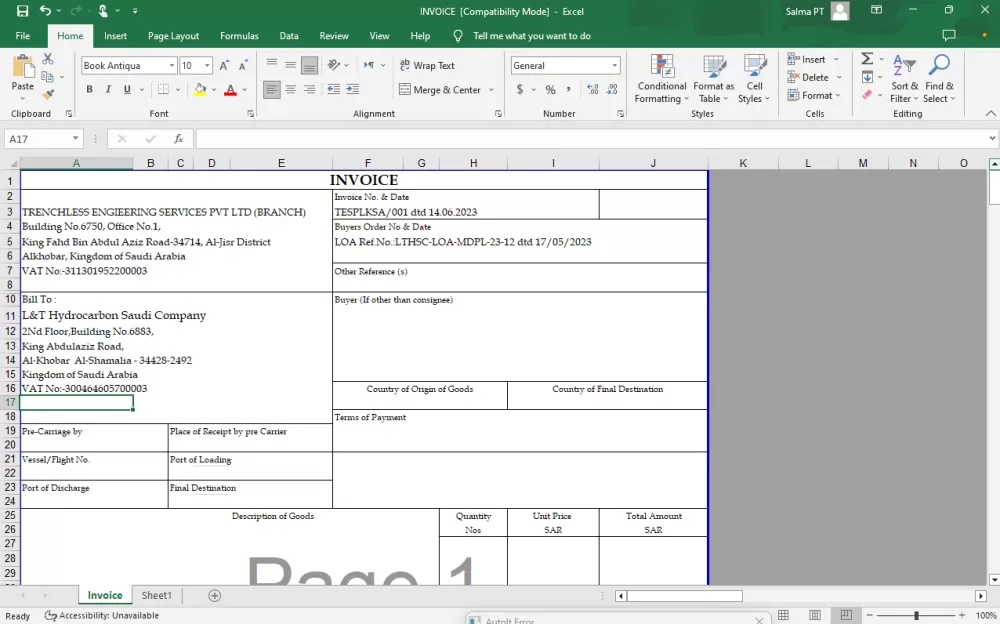The height and width of the screenshot is (624, 1000).
Task: Align cell content to the bottom
Action: coord(309,65)
